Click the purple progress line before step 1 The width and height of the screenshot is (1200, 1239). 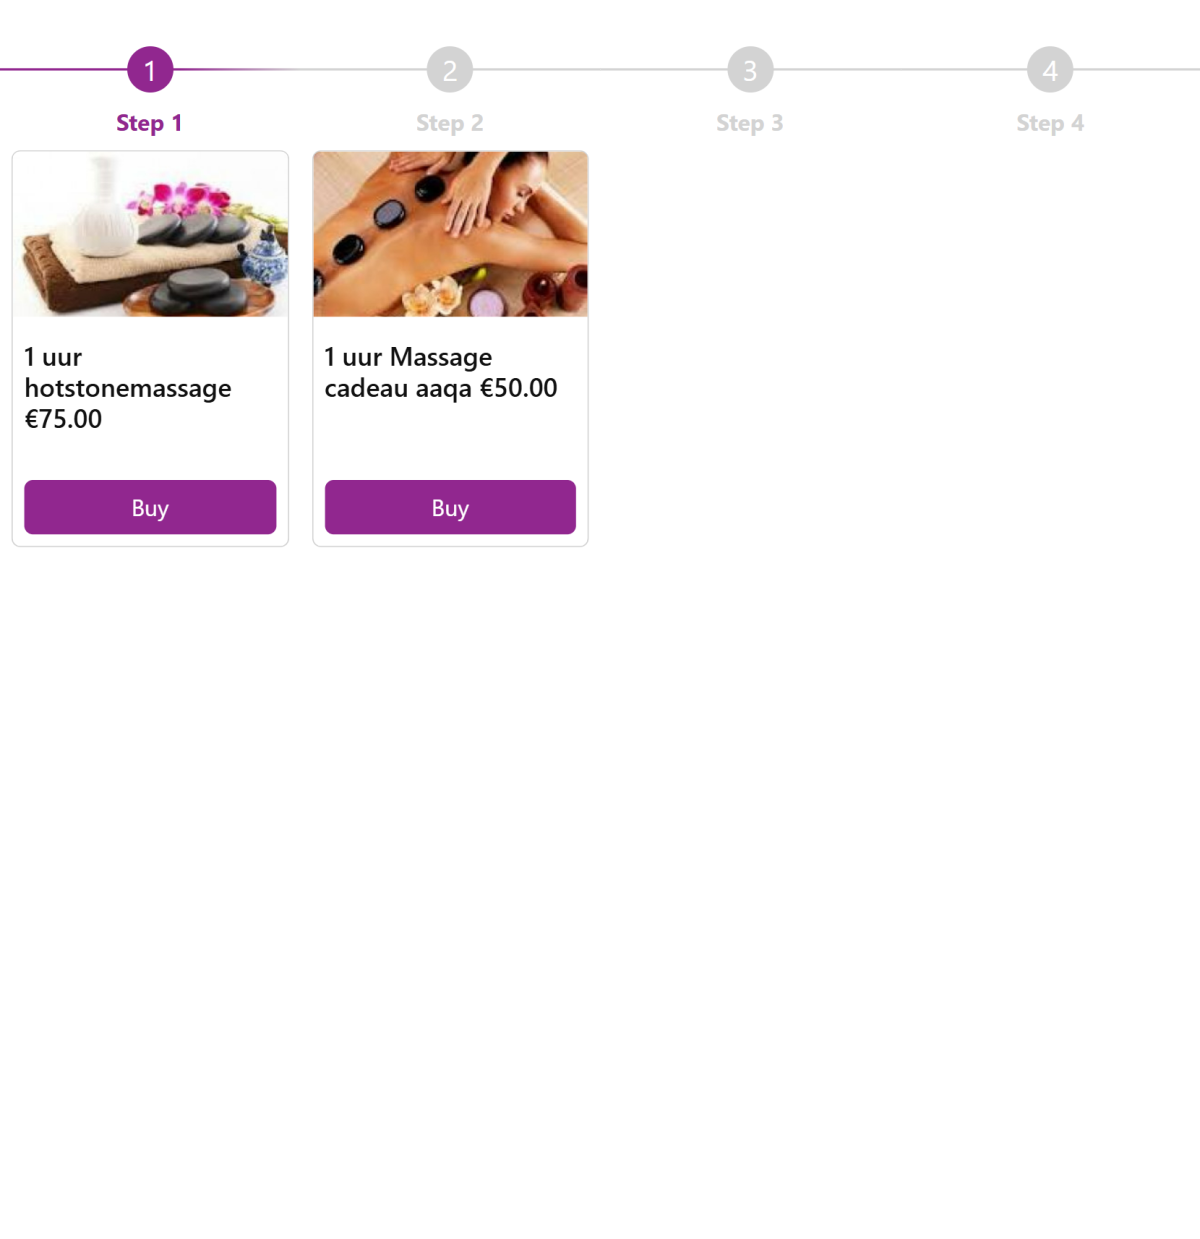(x=63, y=69)
